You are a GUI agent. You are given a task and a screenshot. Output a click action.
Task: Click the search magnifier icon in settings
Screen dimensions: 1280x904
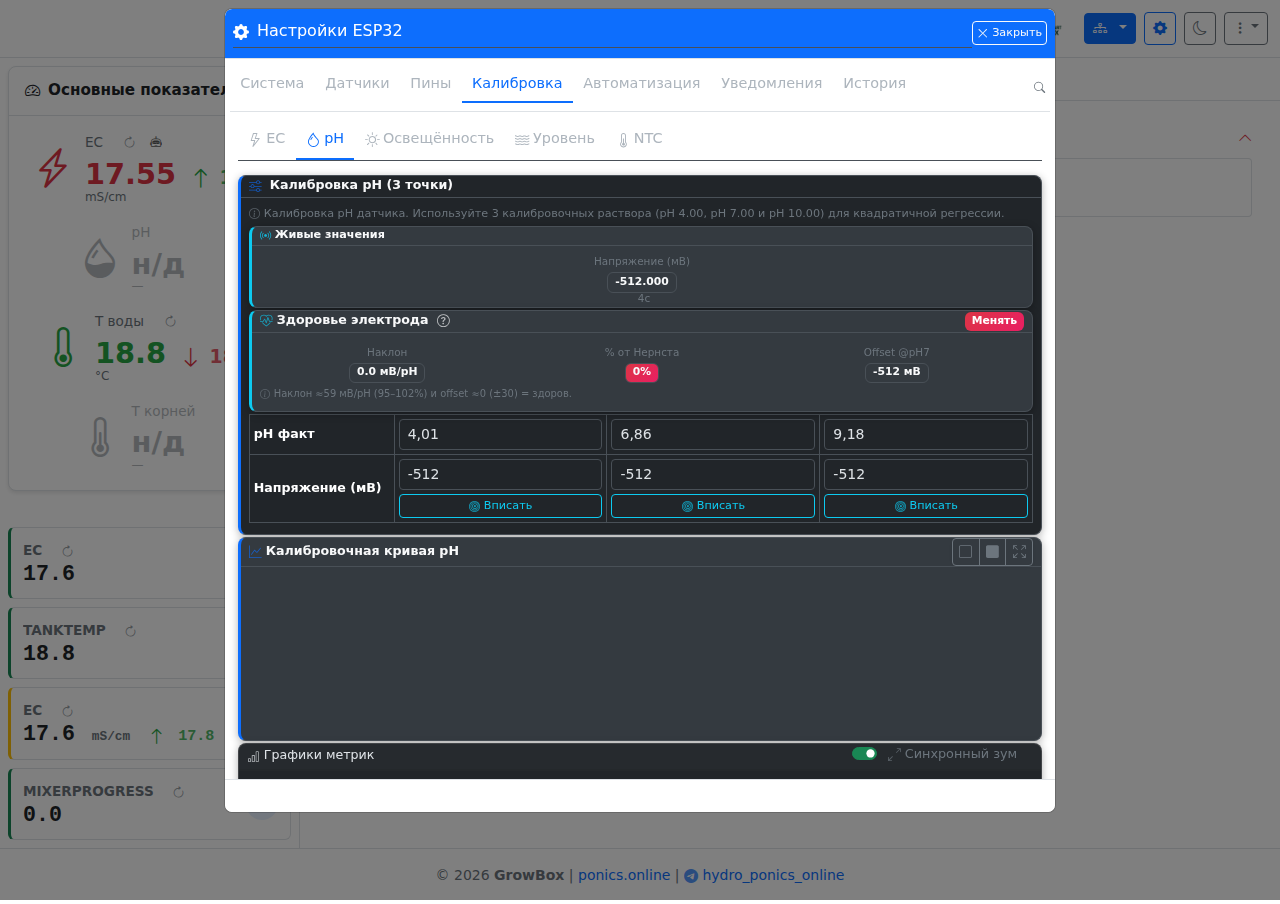(x=1039, y=88)
